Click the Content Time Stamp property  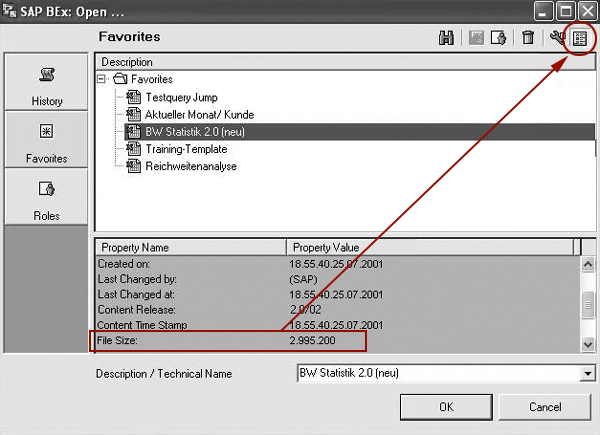click(142, 325)
